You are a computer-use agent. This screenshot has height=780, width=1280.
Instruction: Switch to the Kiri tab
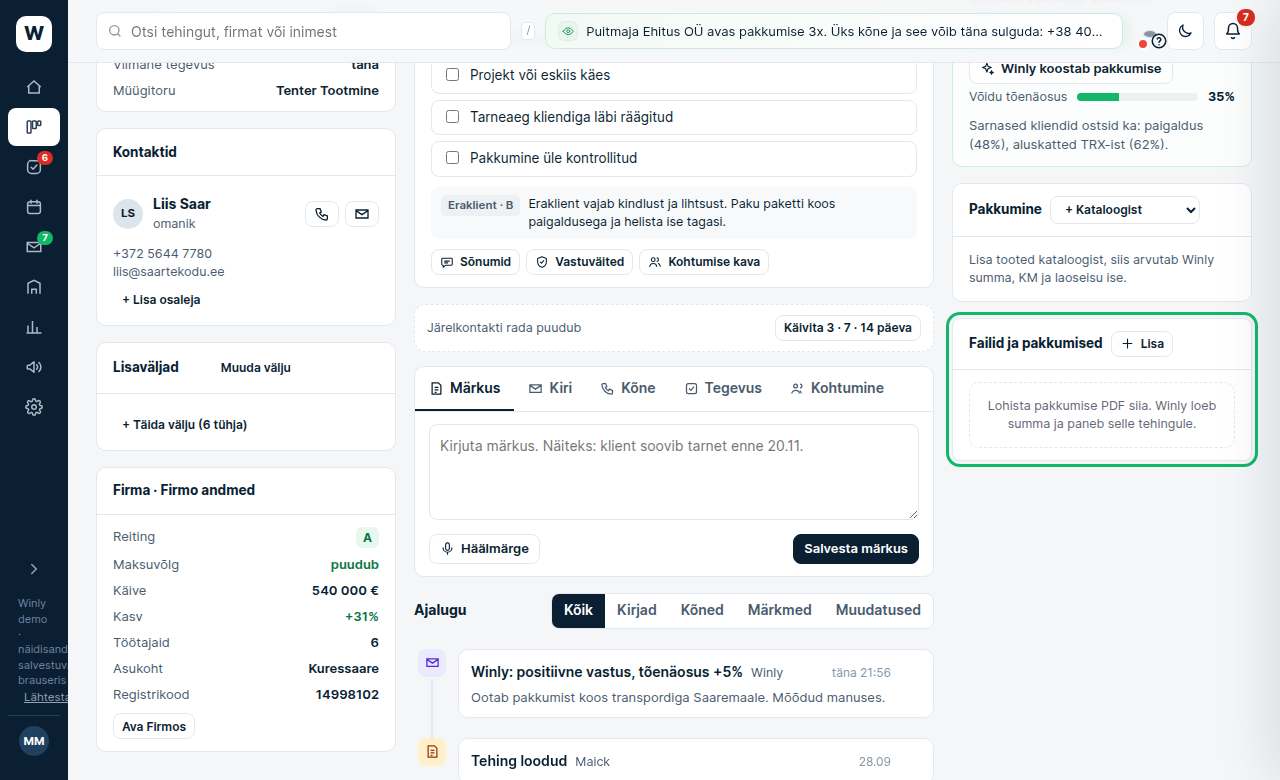(x=550, y=388)
